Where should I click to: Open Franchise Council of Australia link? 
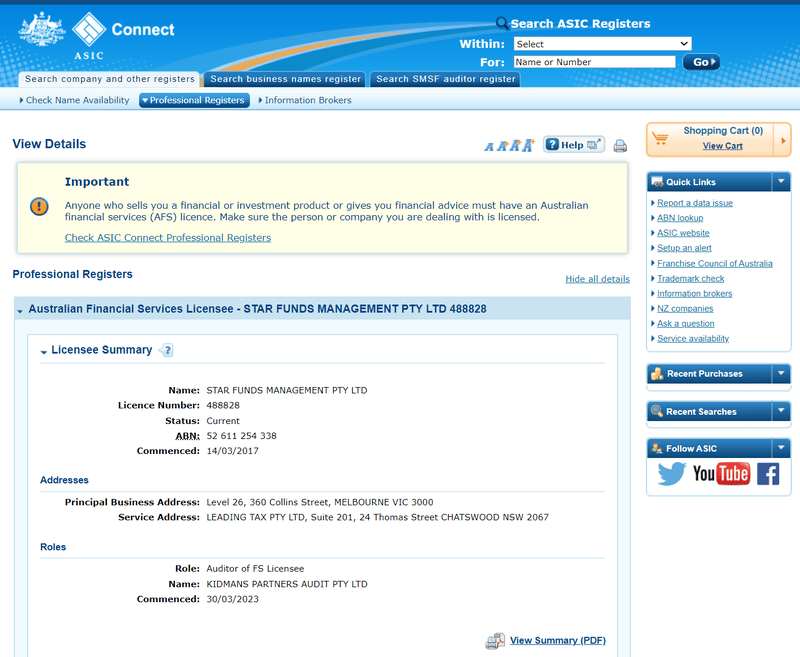click(x=715, y=264)
